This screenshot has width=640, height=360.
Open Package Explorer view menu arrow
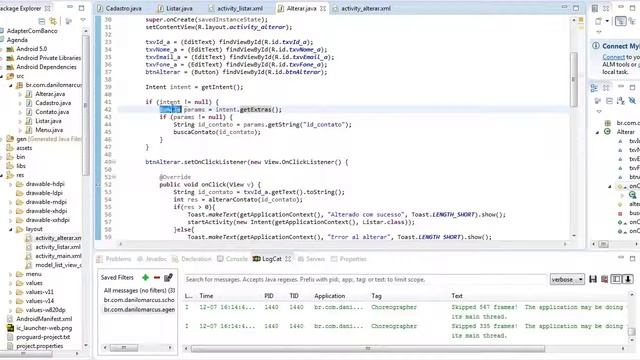83,20
